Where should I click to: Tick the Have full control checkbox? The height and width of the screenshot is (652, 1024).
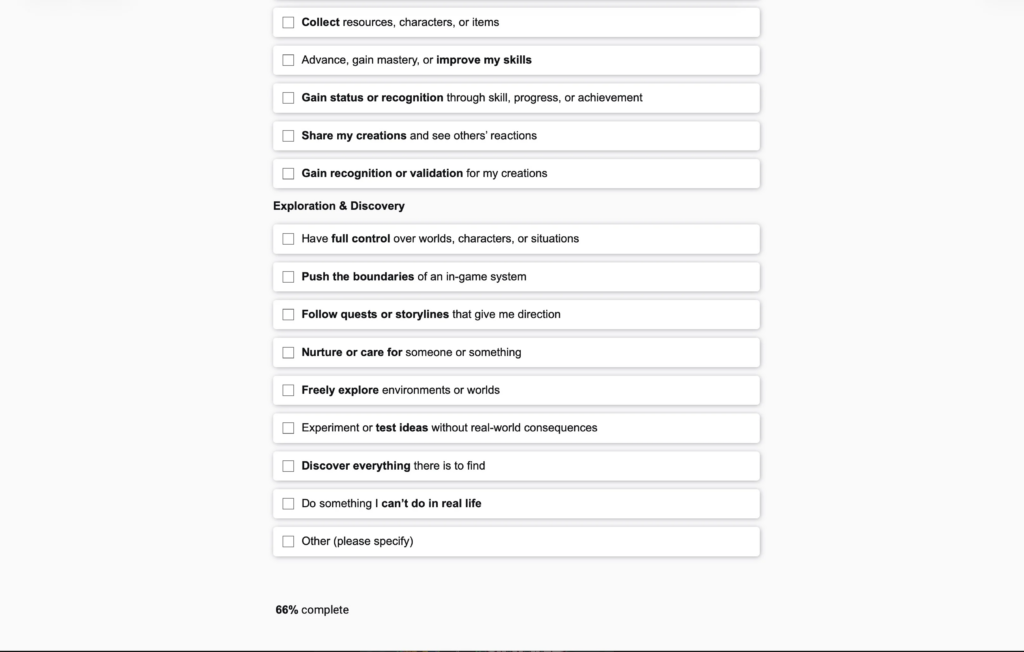click(x=288, y=239)
